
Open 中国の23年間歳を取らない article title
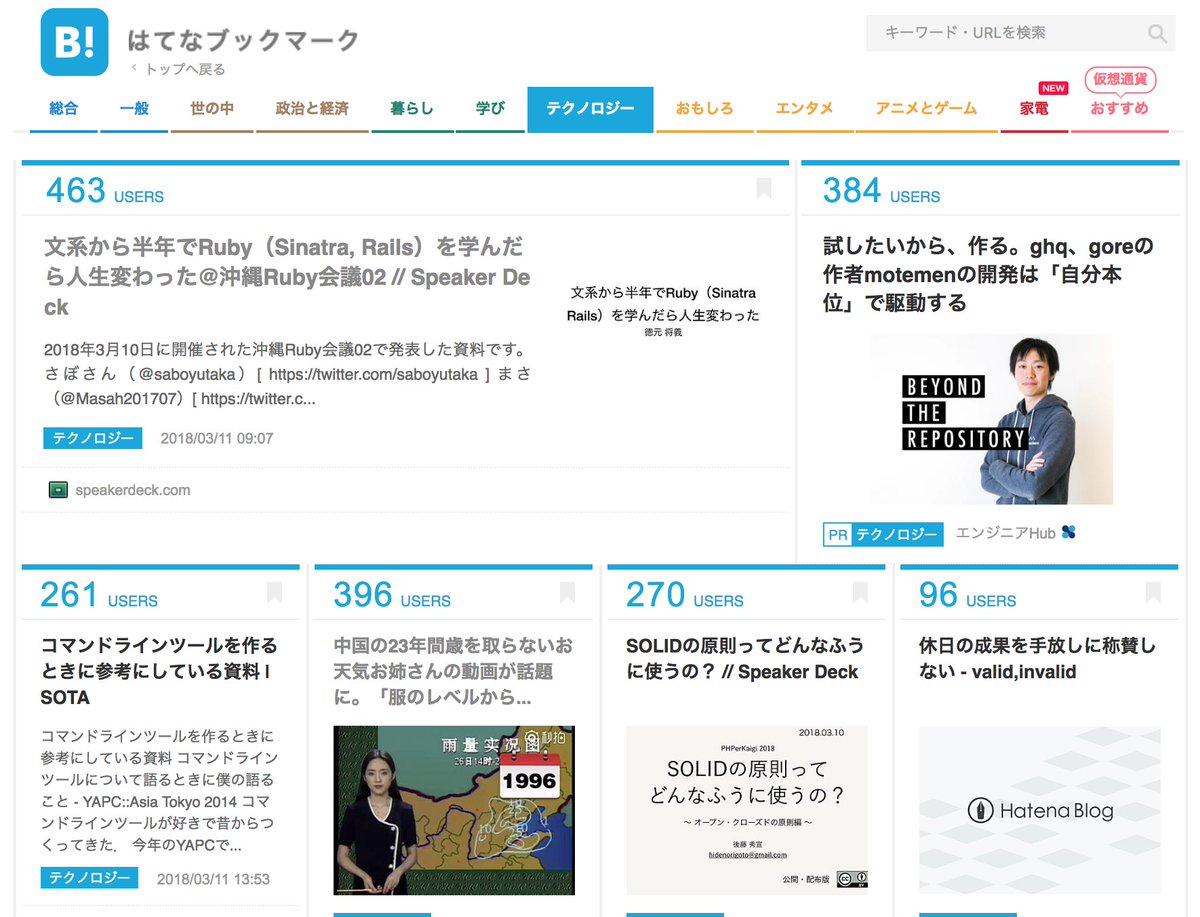tap(454, 671)
